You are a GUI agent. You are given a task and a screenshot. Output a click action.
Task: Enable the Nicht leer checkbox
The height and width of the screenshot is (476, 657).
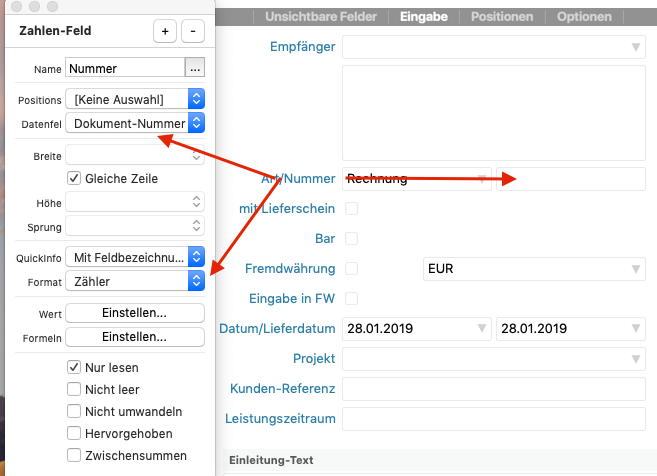click(x=74, y=389)
